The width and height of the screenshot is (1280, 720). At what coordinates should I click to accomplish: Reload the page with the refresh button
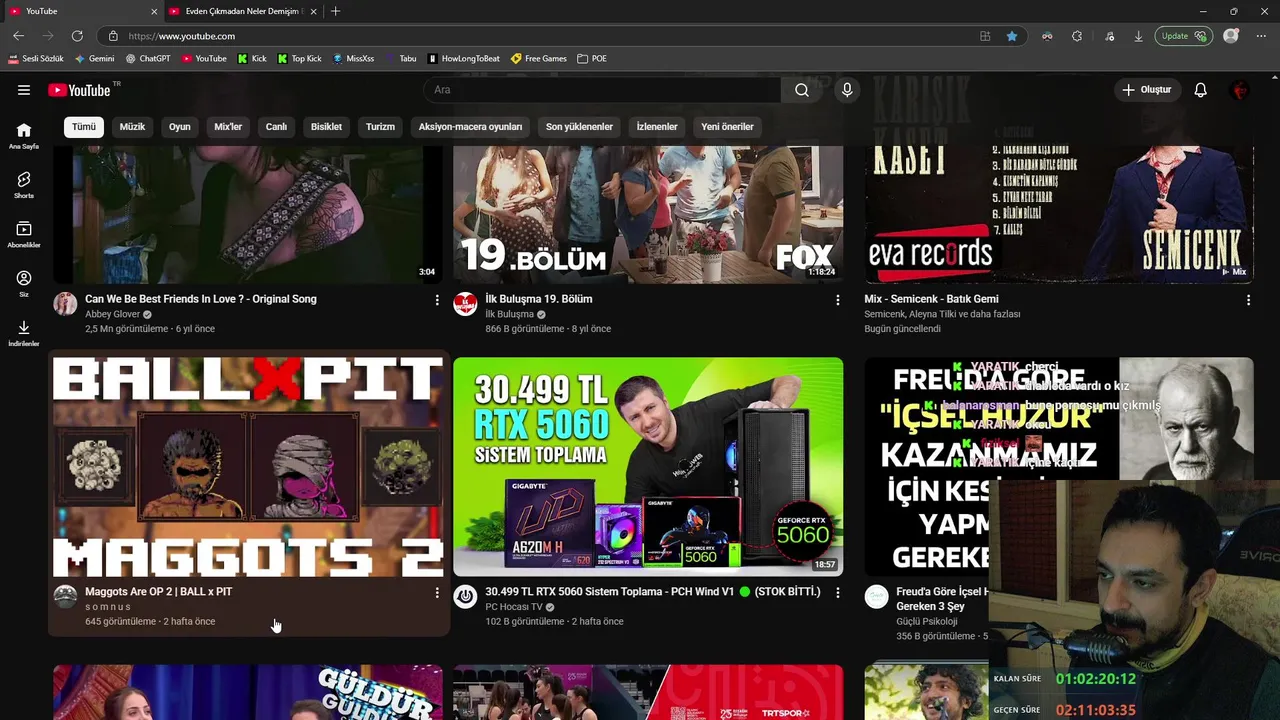click(x=77, y=36)
